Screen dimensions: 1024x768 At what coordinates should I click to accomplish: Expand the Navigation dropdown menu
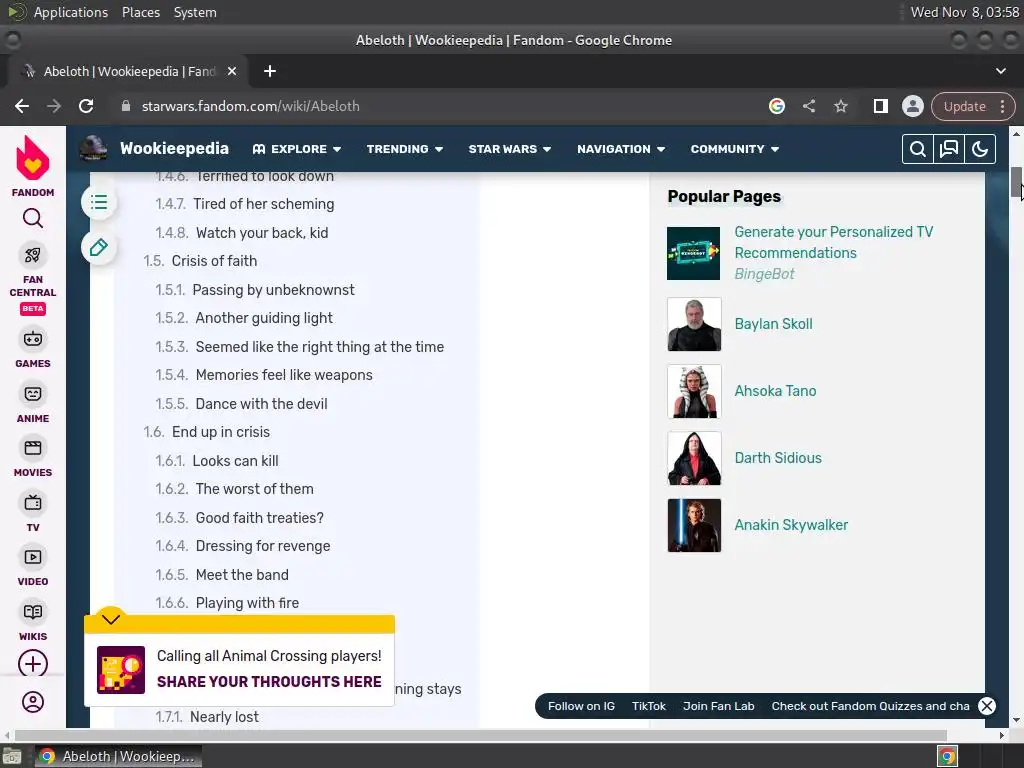coord(620,149)
